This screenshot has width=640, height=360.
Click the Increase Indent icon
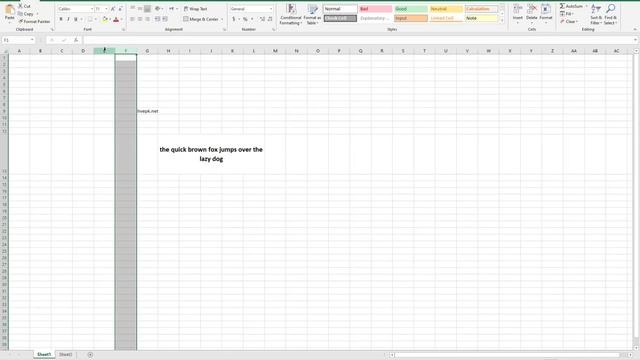[x=165, y=19]
